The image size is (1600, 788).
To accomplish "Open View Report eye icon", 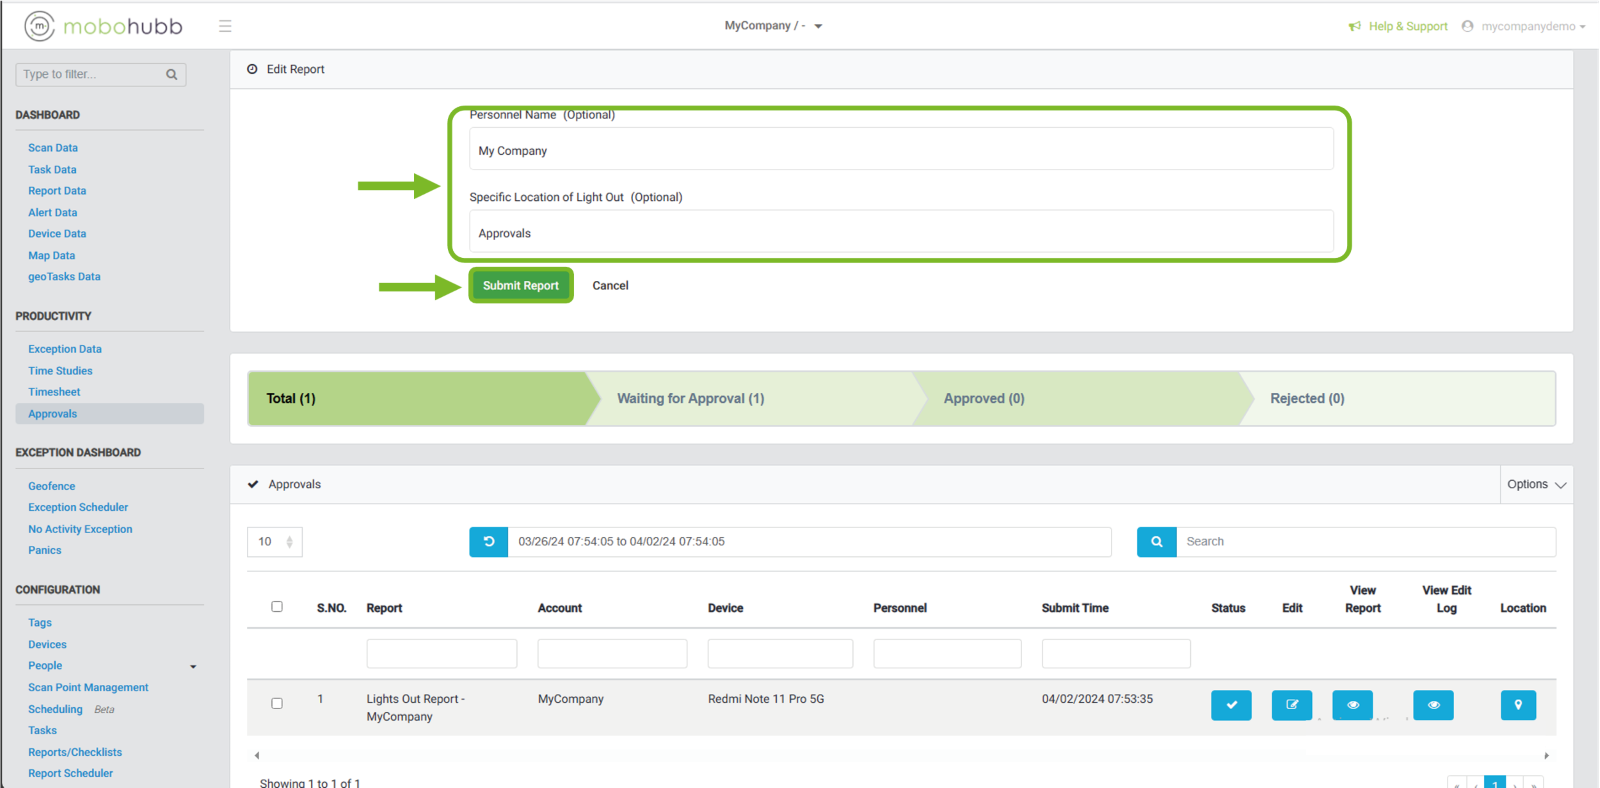I will pos(1352,705).
